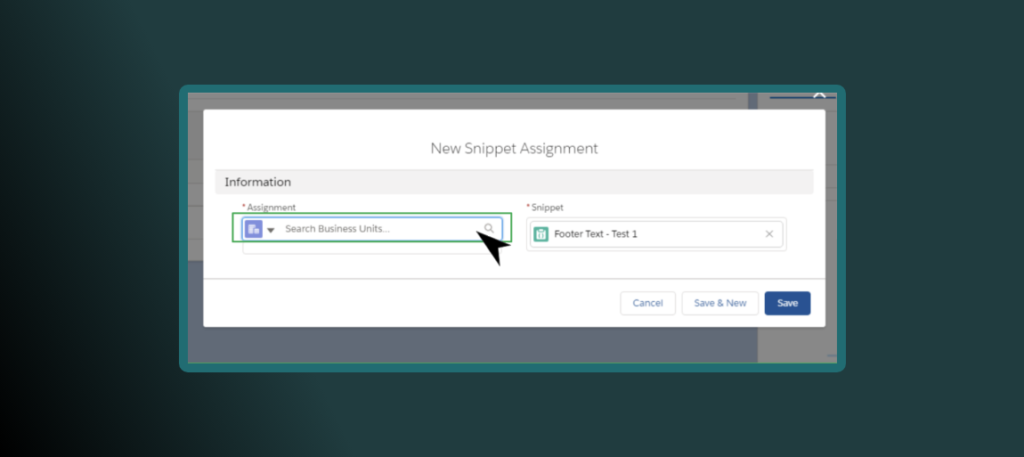
Task: Click the red asterisk beside Assignment
Action: point(244,207)
